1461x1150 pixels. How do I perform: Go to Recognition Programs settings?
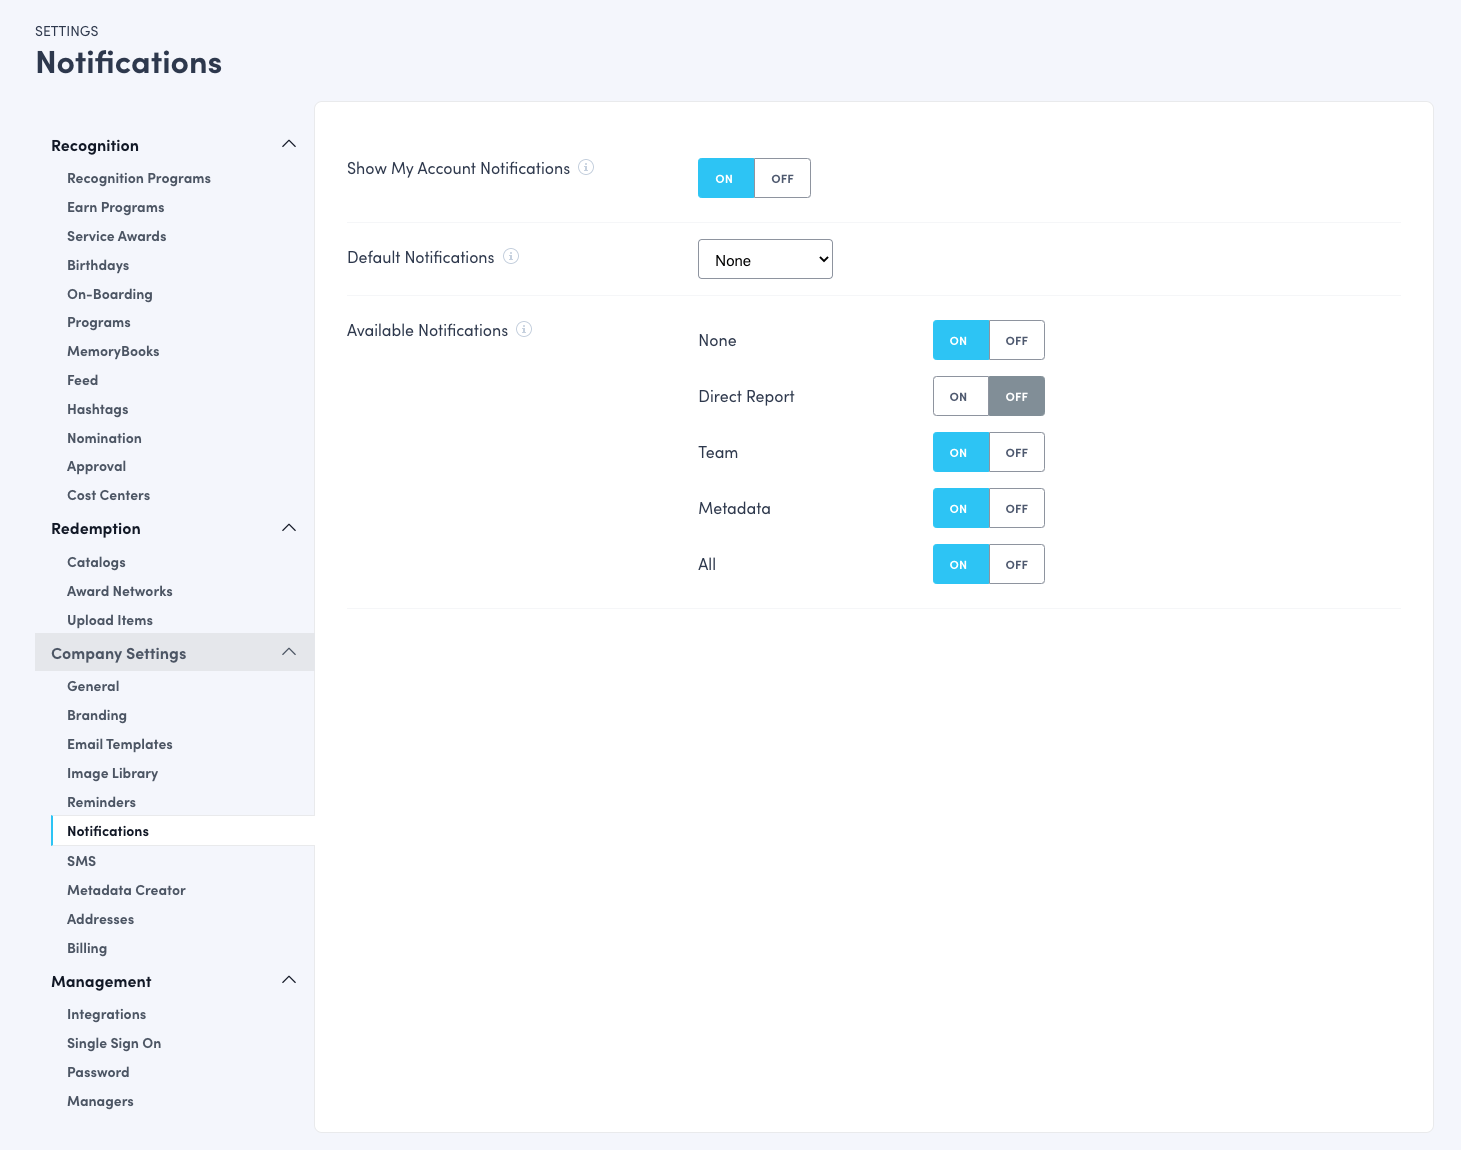coord(138,178)
